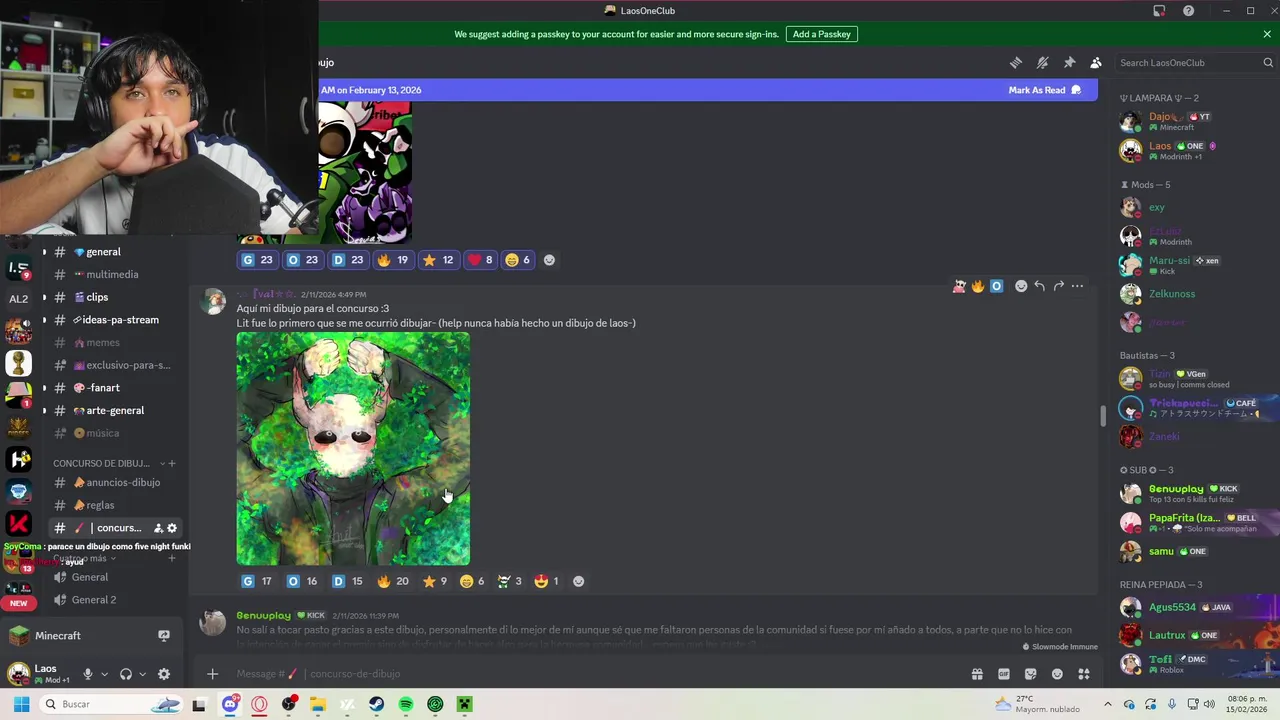
Task: Stream Minecraft via screen share icon
Action: click(164, 636)
